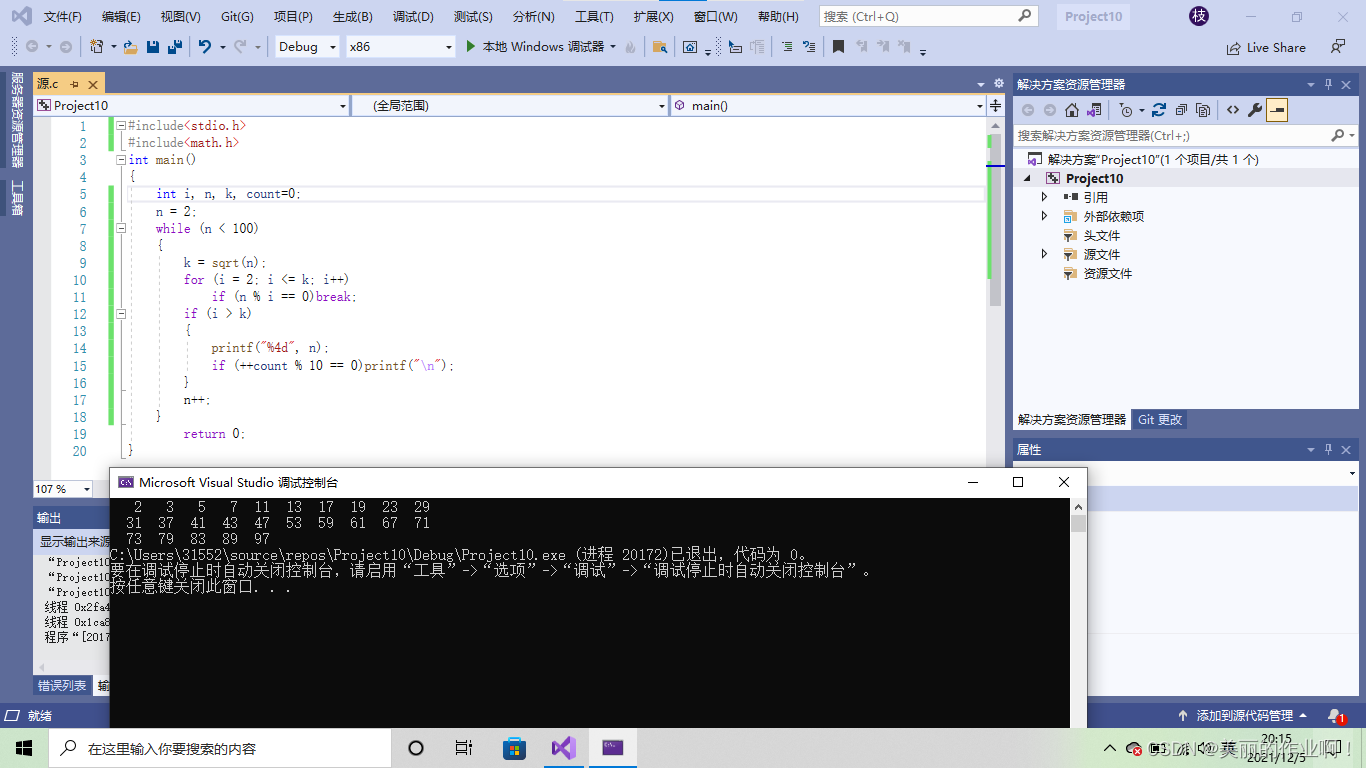Click the Save All toolbar icon
This screenshot has height=768, width=1366.
pos(175,47)
